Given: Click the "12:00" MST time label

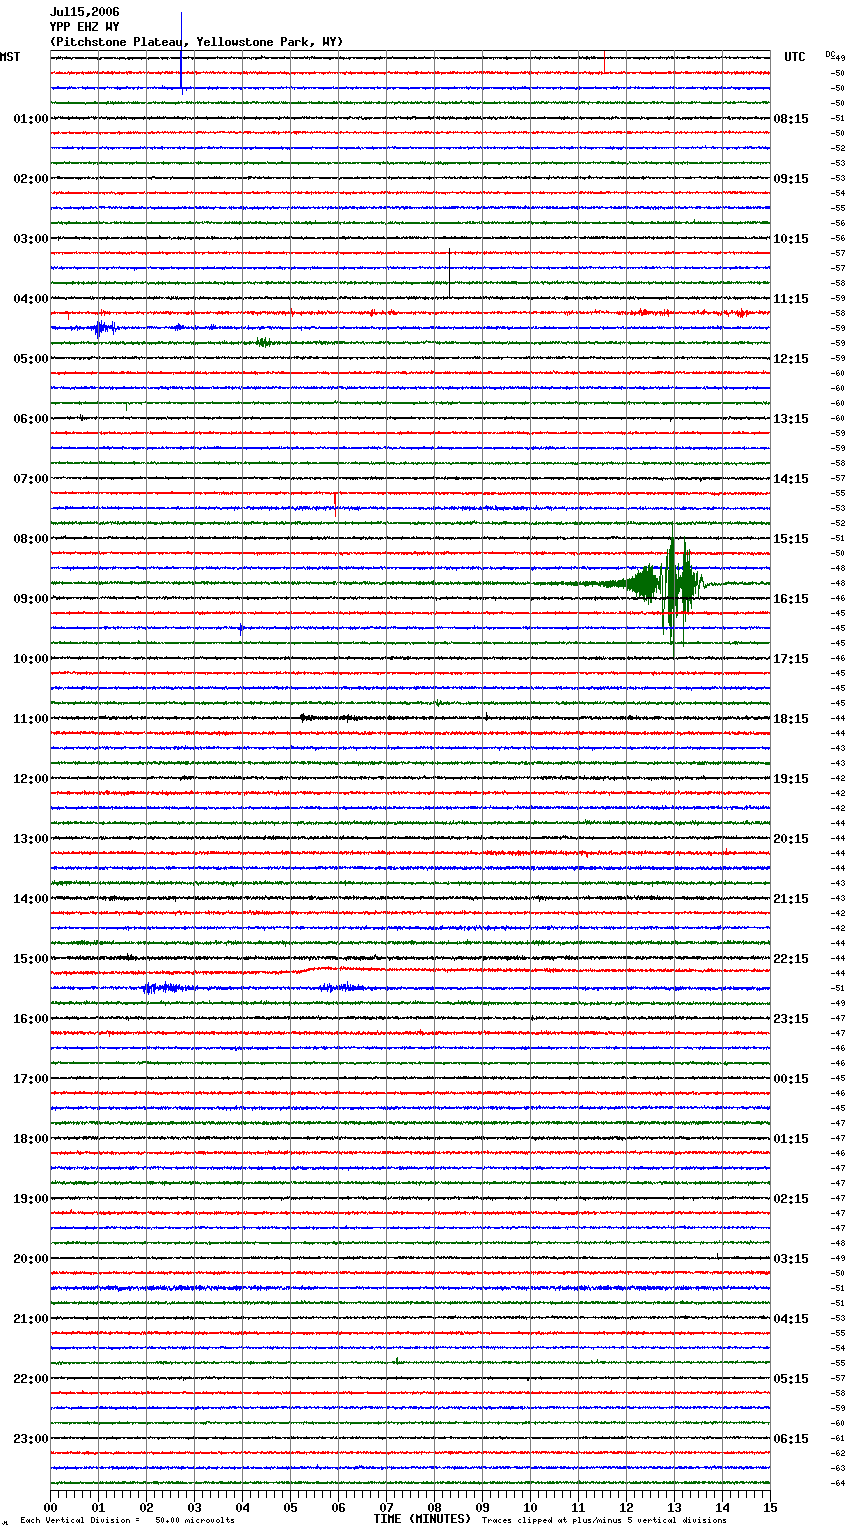Looking at the screenshot, I should coord(31,779).
